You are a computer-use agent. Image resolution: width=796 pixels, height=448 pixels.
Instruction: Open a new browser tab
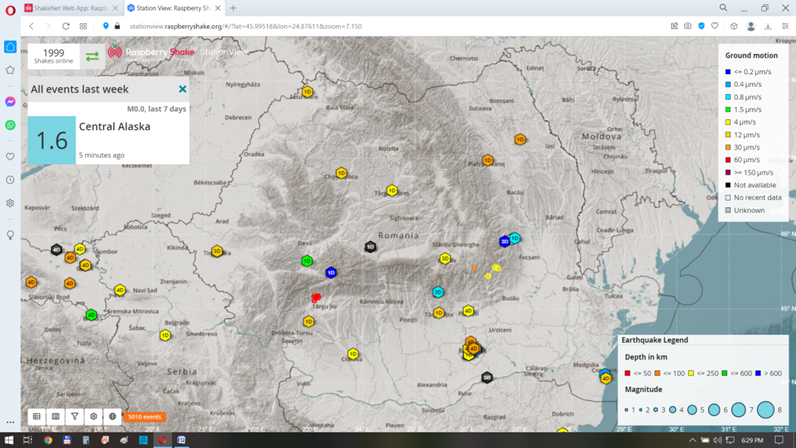pos(233,8)
